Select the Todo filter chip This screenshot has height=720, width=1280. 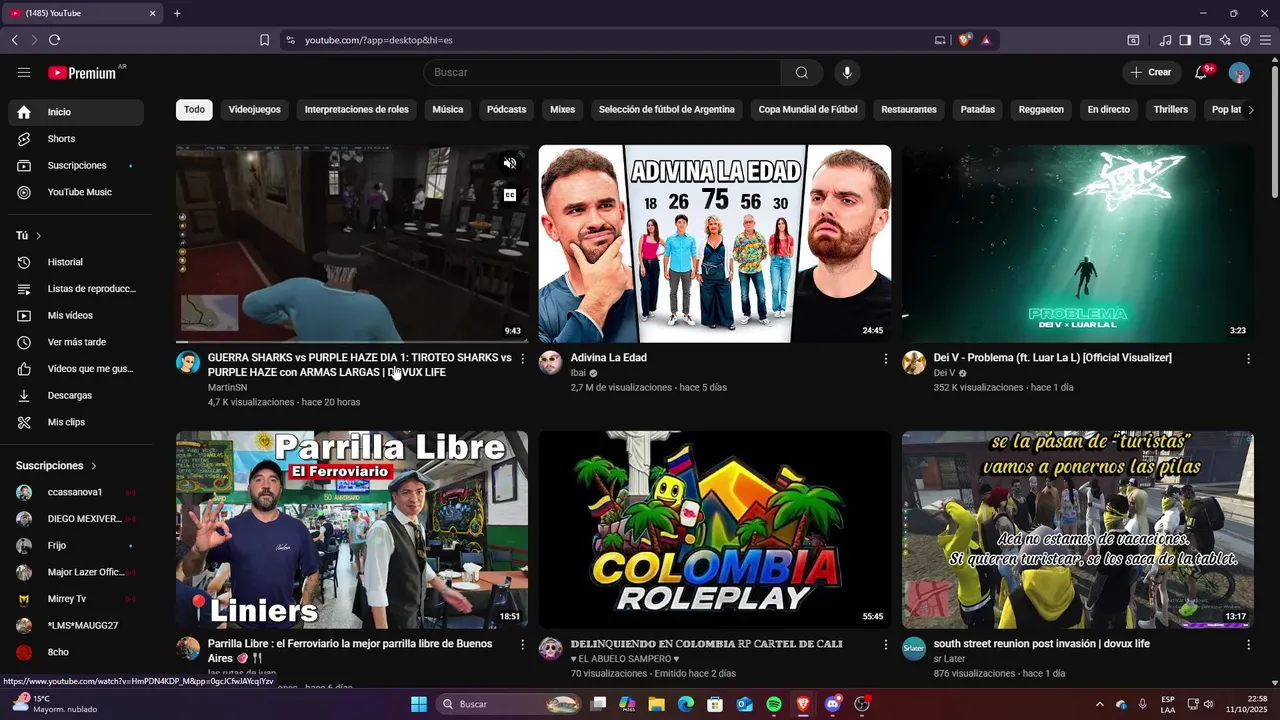tap(194, 109)
